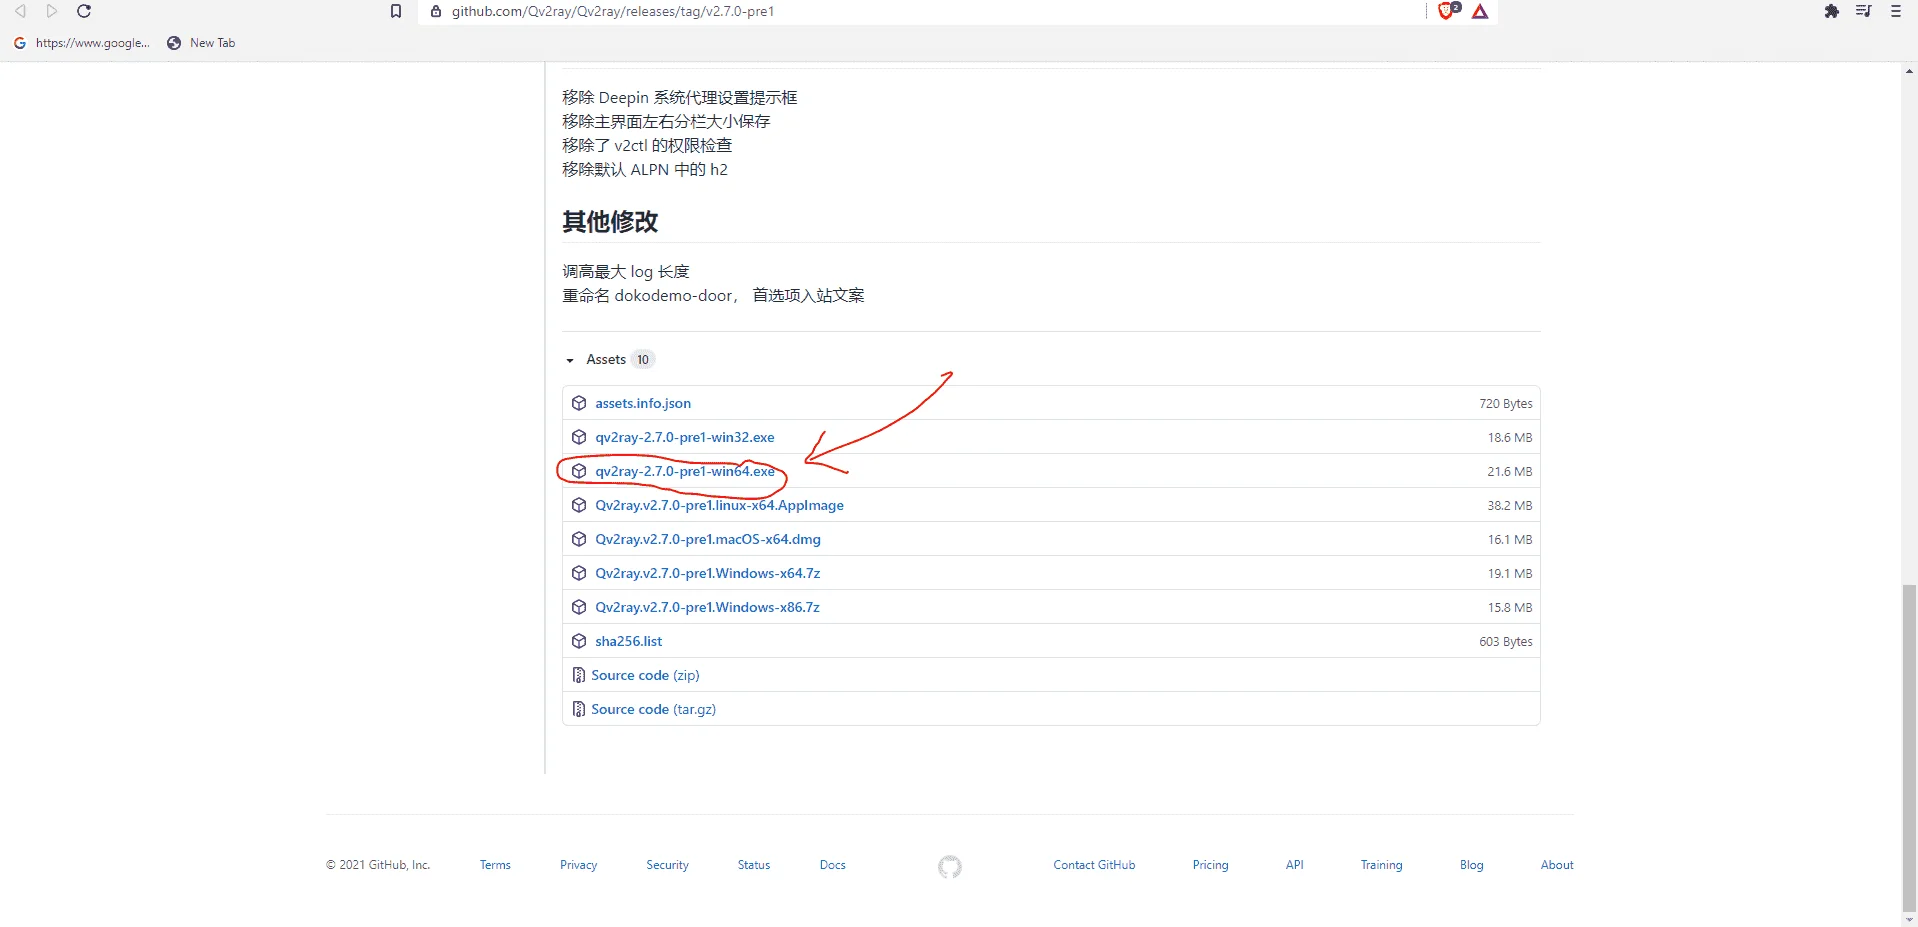Bookmark this page with the bookmark icon

tap(396, 11)
